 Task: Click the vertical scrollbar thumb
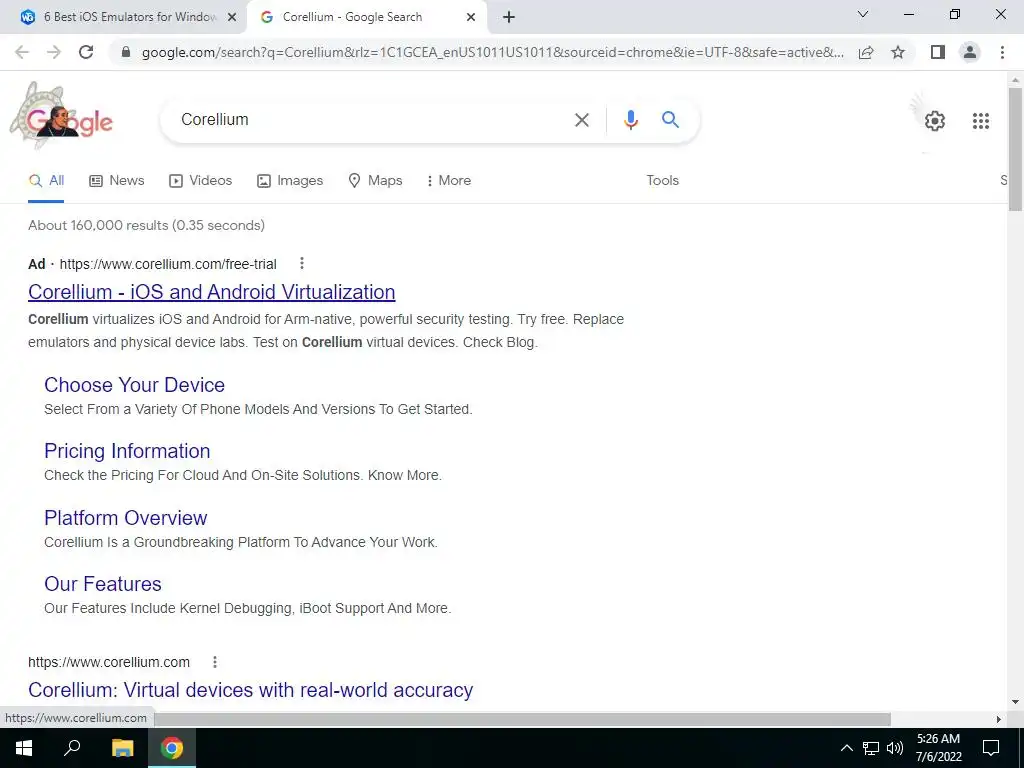pos(1015,149)
